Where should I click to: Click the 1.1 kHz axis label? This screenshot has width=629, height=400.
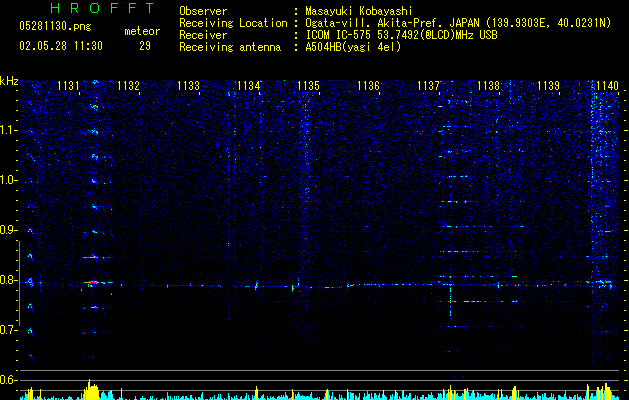coord(9,130)
